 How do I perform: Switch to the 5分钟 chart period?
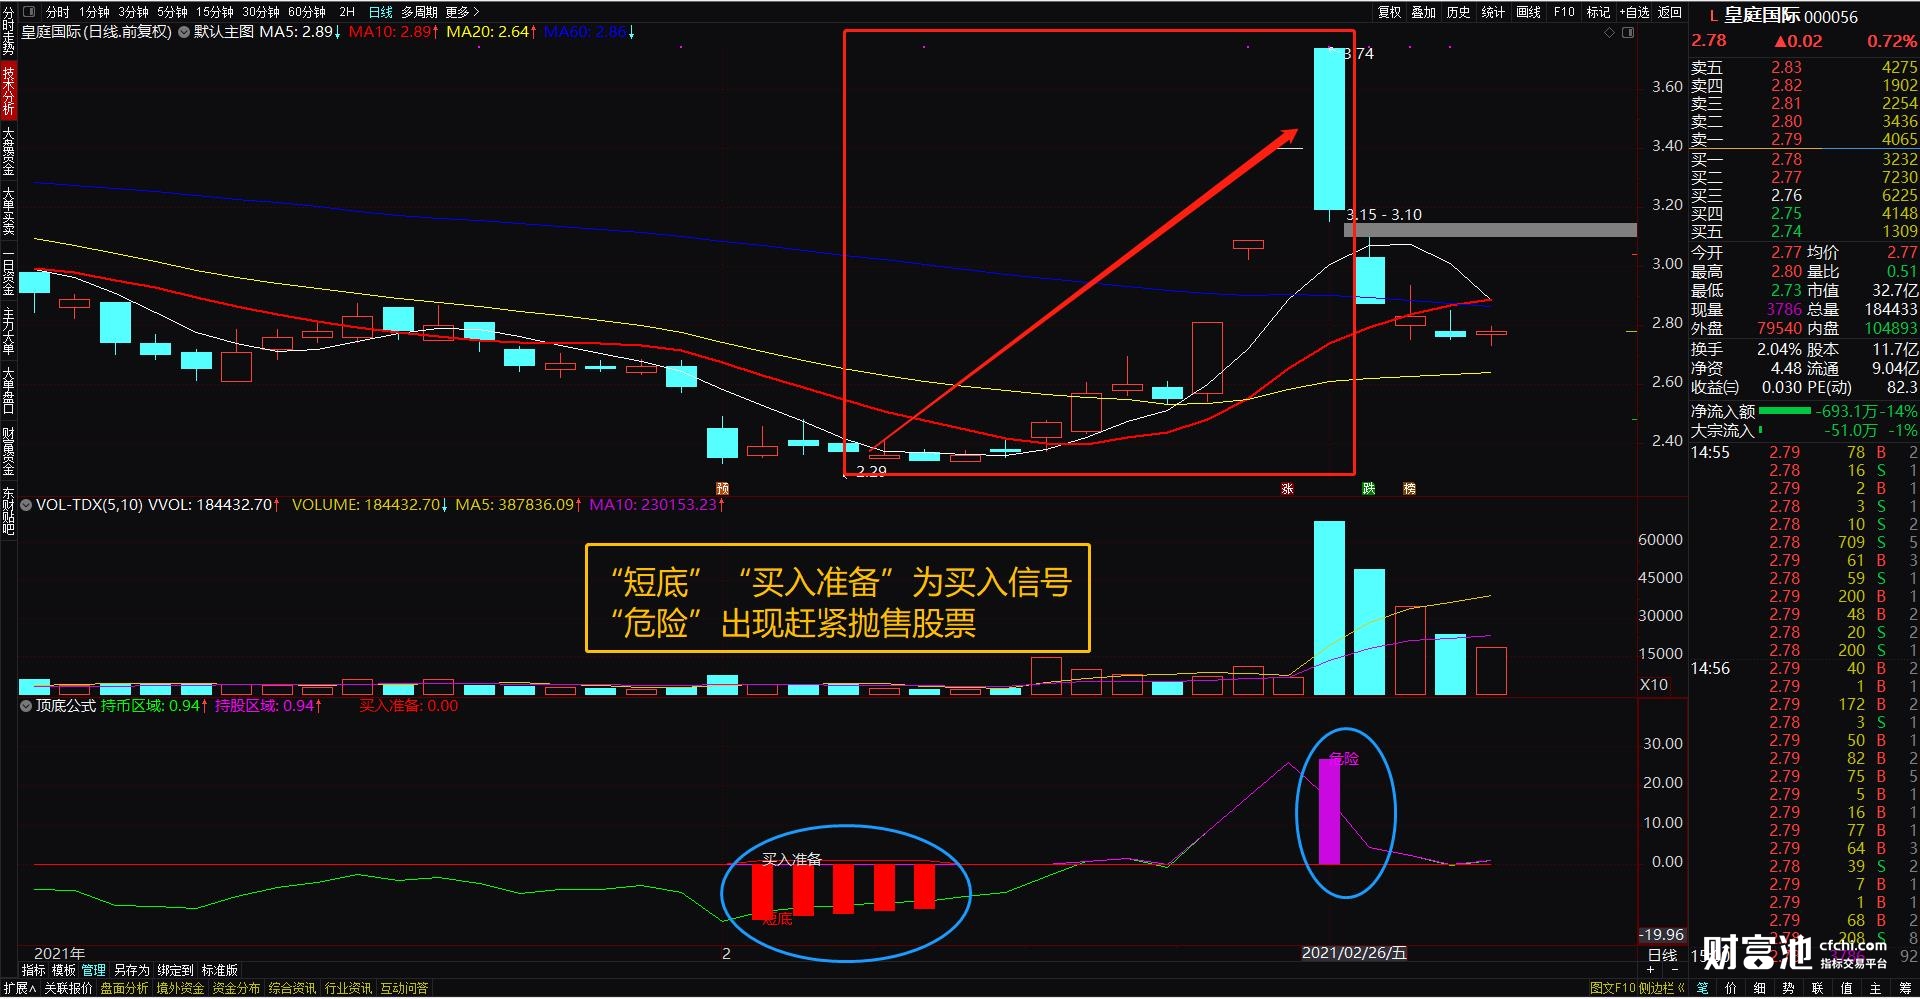(172, 12)
